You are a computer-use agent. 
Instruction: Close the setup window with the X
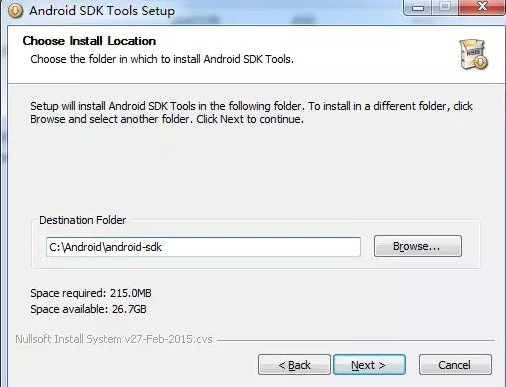pyautogui.click(x=482, y=7)
